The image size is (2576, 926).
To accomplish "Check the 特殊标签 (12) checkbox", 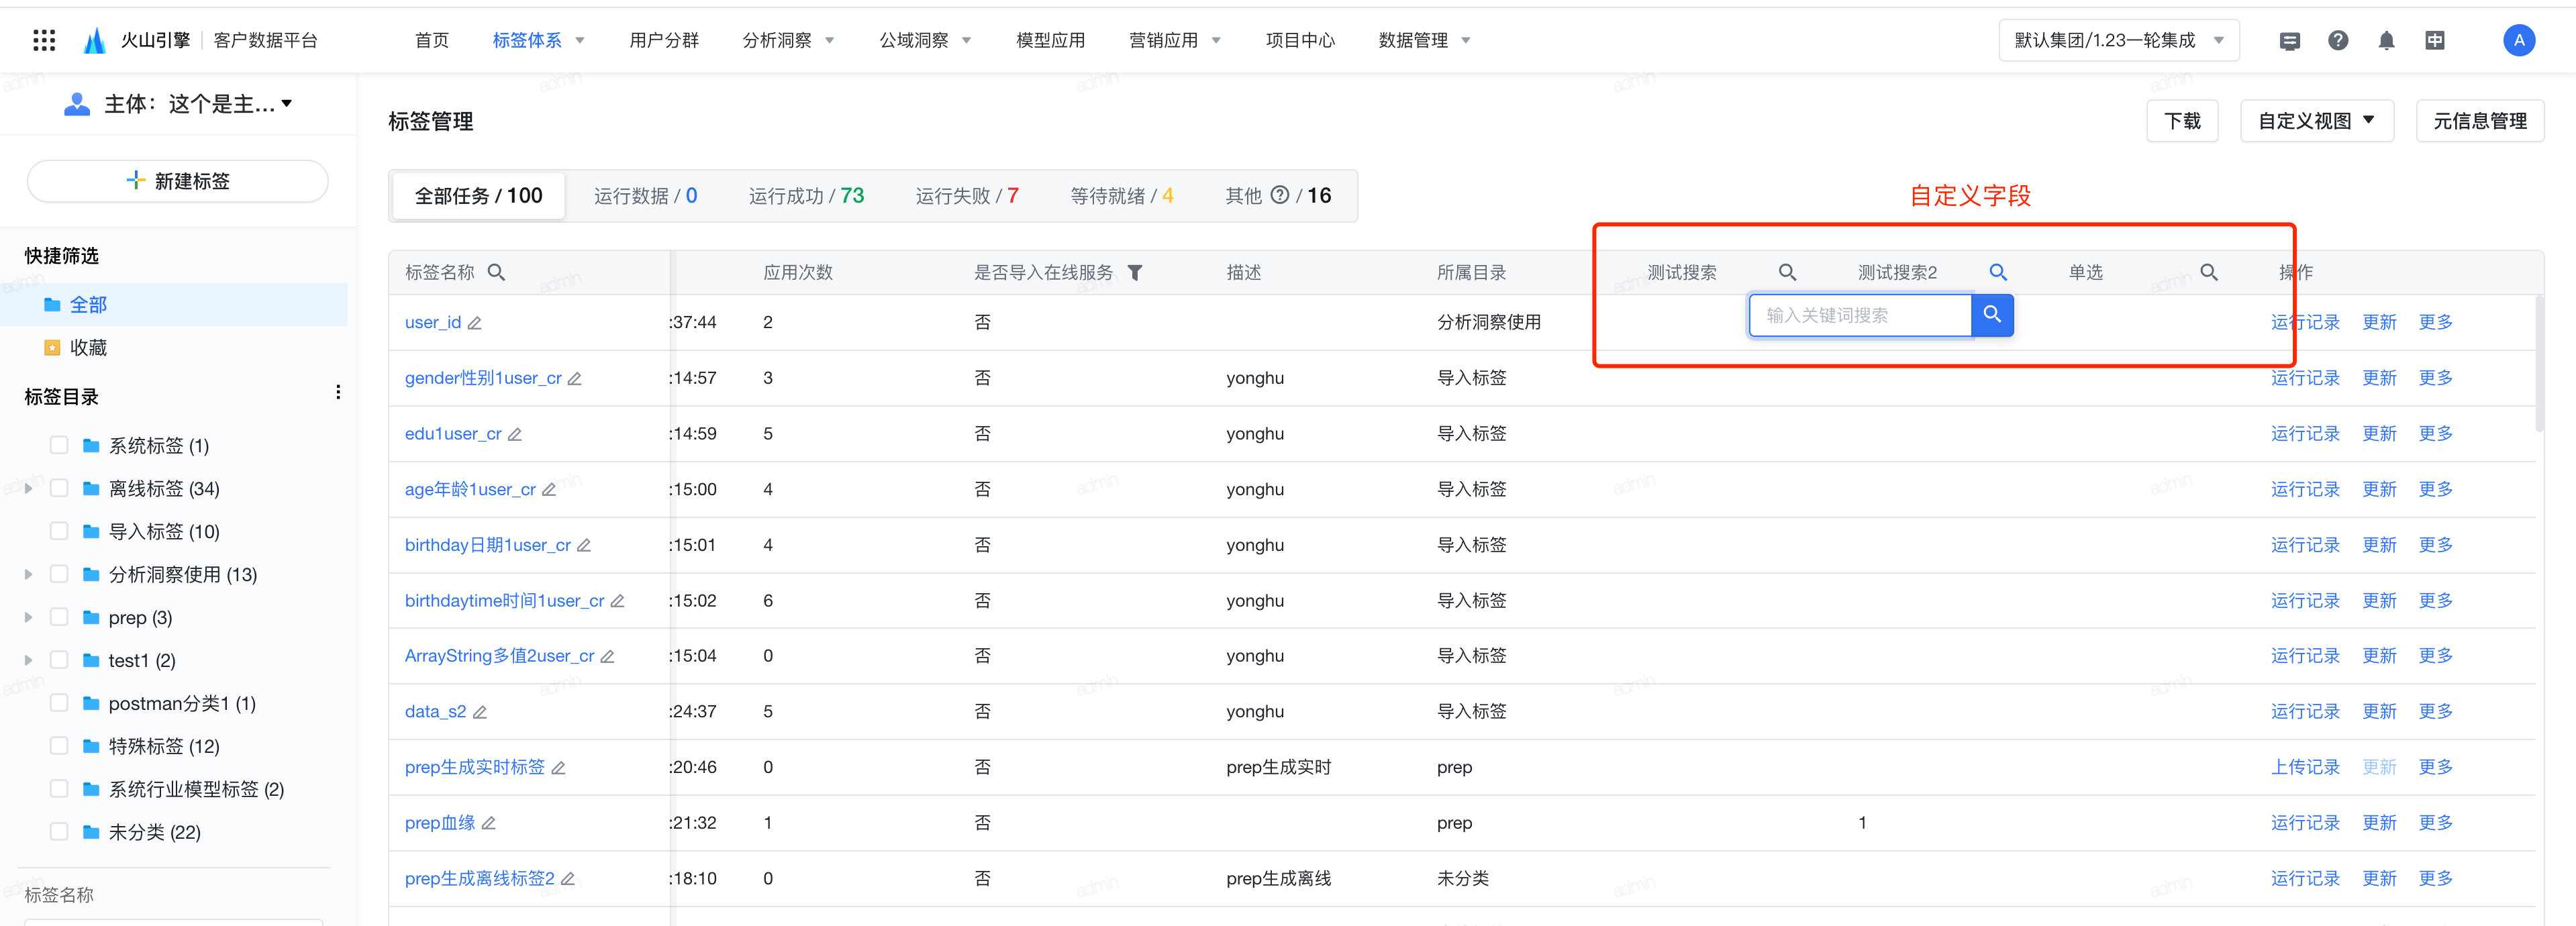I will [x=59, y=746].
